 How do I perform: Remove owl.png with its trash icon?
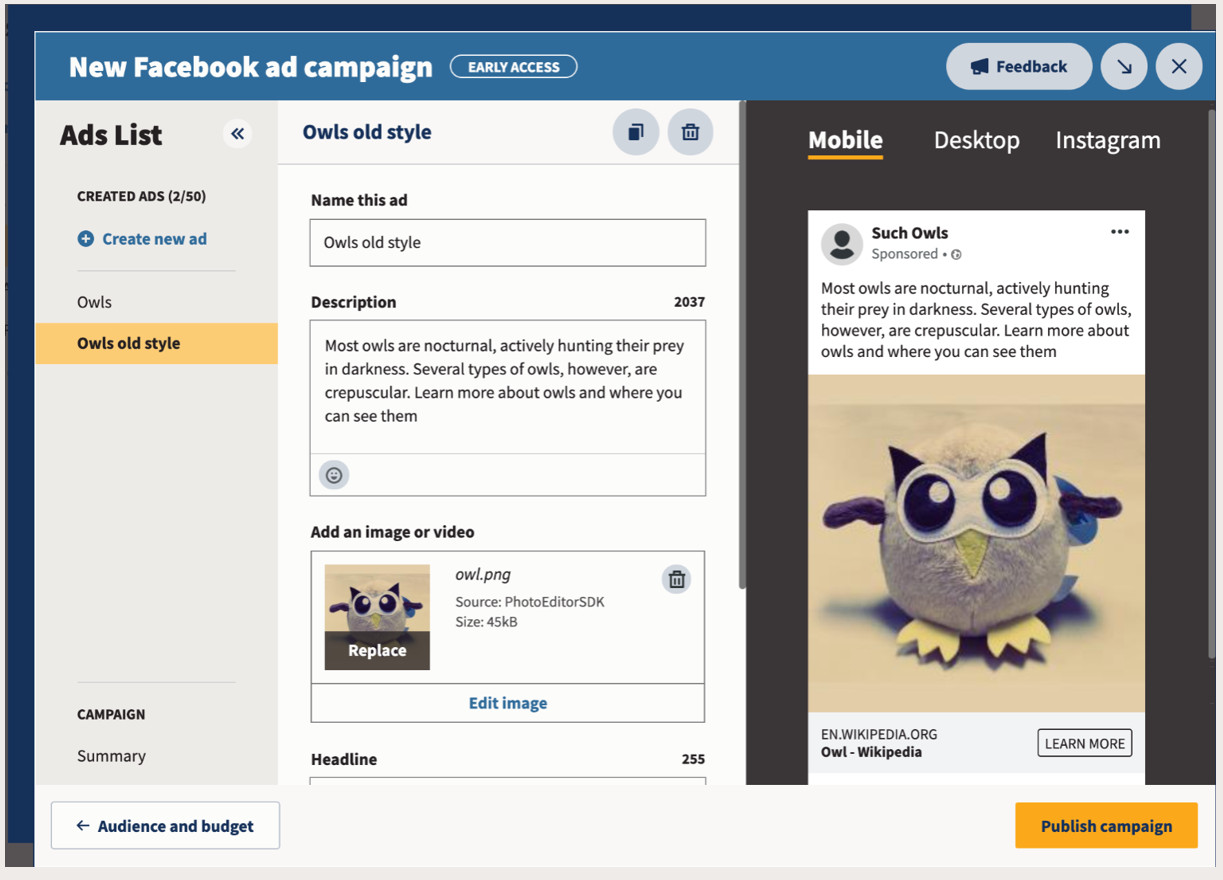point(677,579)
